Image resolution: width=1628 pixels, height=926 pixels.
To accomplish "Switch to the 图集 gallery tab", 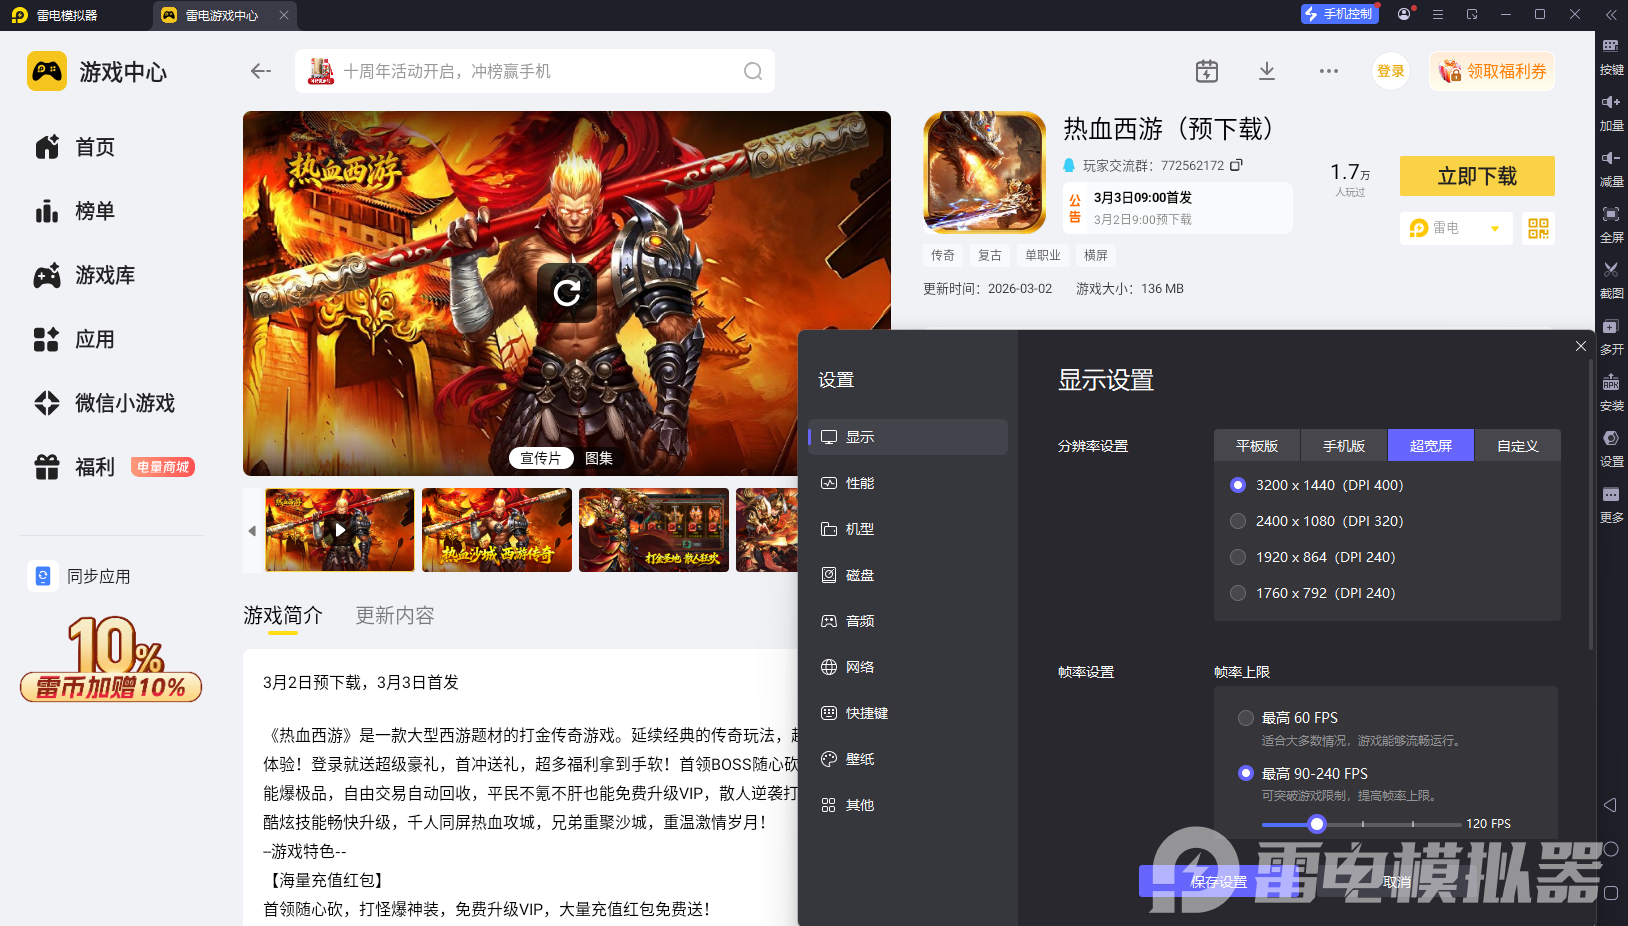I will tap(599, 458).
